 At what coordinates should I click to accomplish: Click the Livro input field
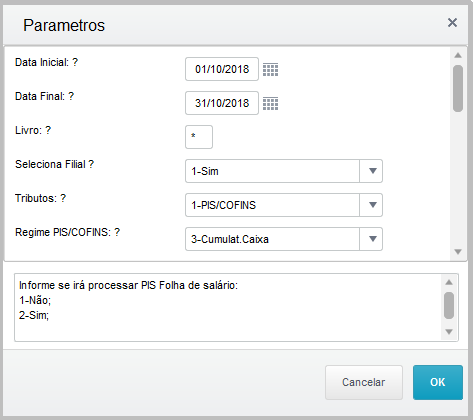click(x=199, y=137)
